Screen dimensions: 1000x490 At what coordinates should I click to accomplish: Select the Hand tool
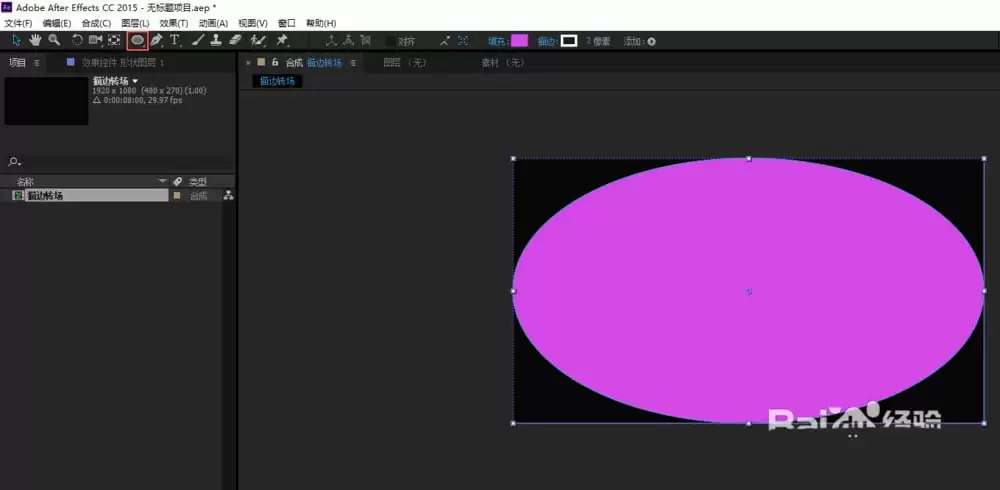(35, 40)
